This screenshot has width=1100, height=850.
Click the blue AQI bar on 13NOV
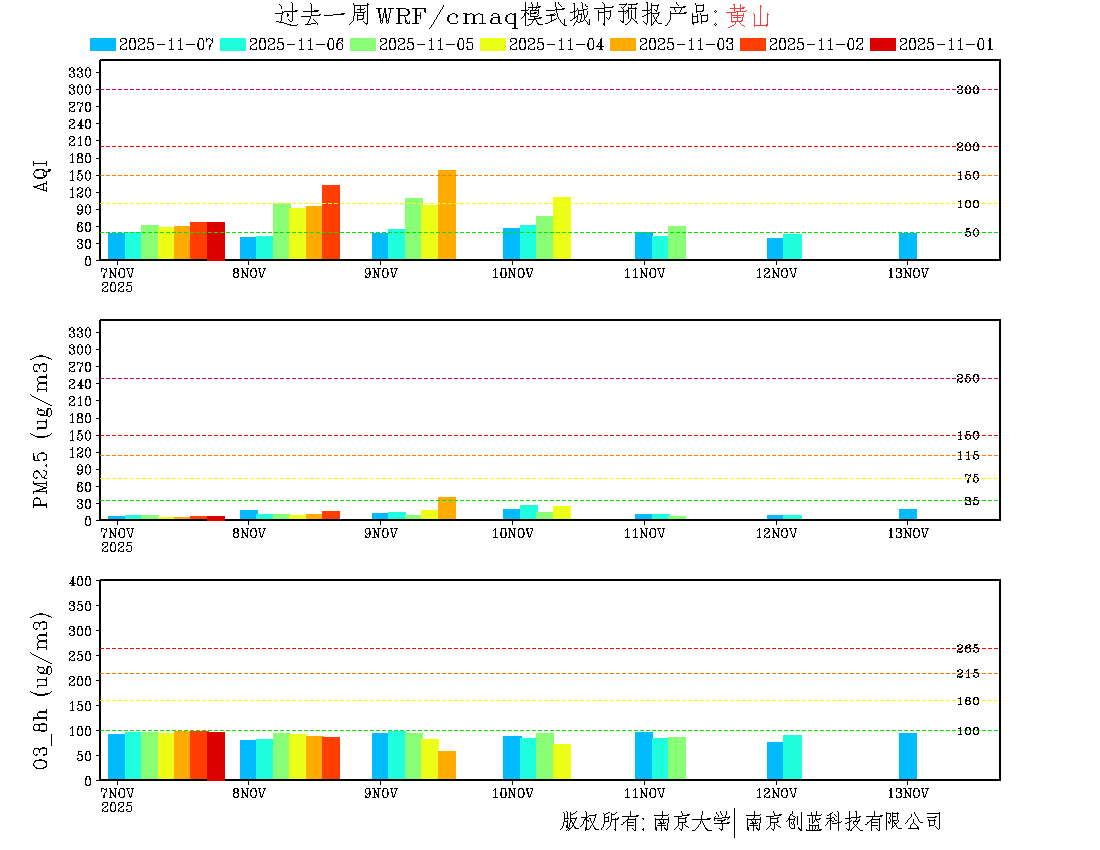(908, 246)
